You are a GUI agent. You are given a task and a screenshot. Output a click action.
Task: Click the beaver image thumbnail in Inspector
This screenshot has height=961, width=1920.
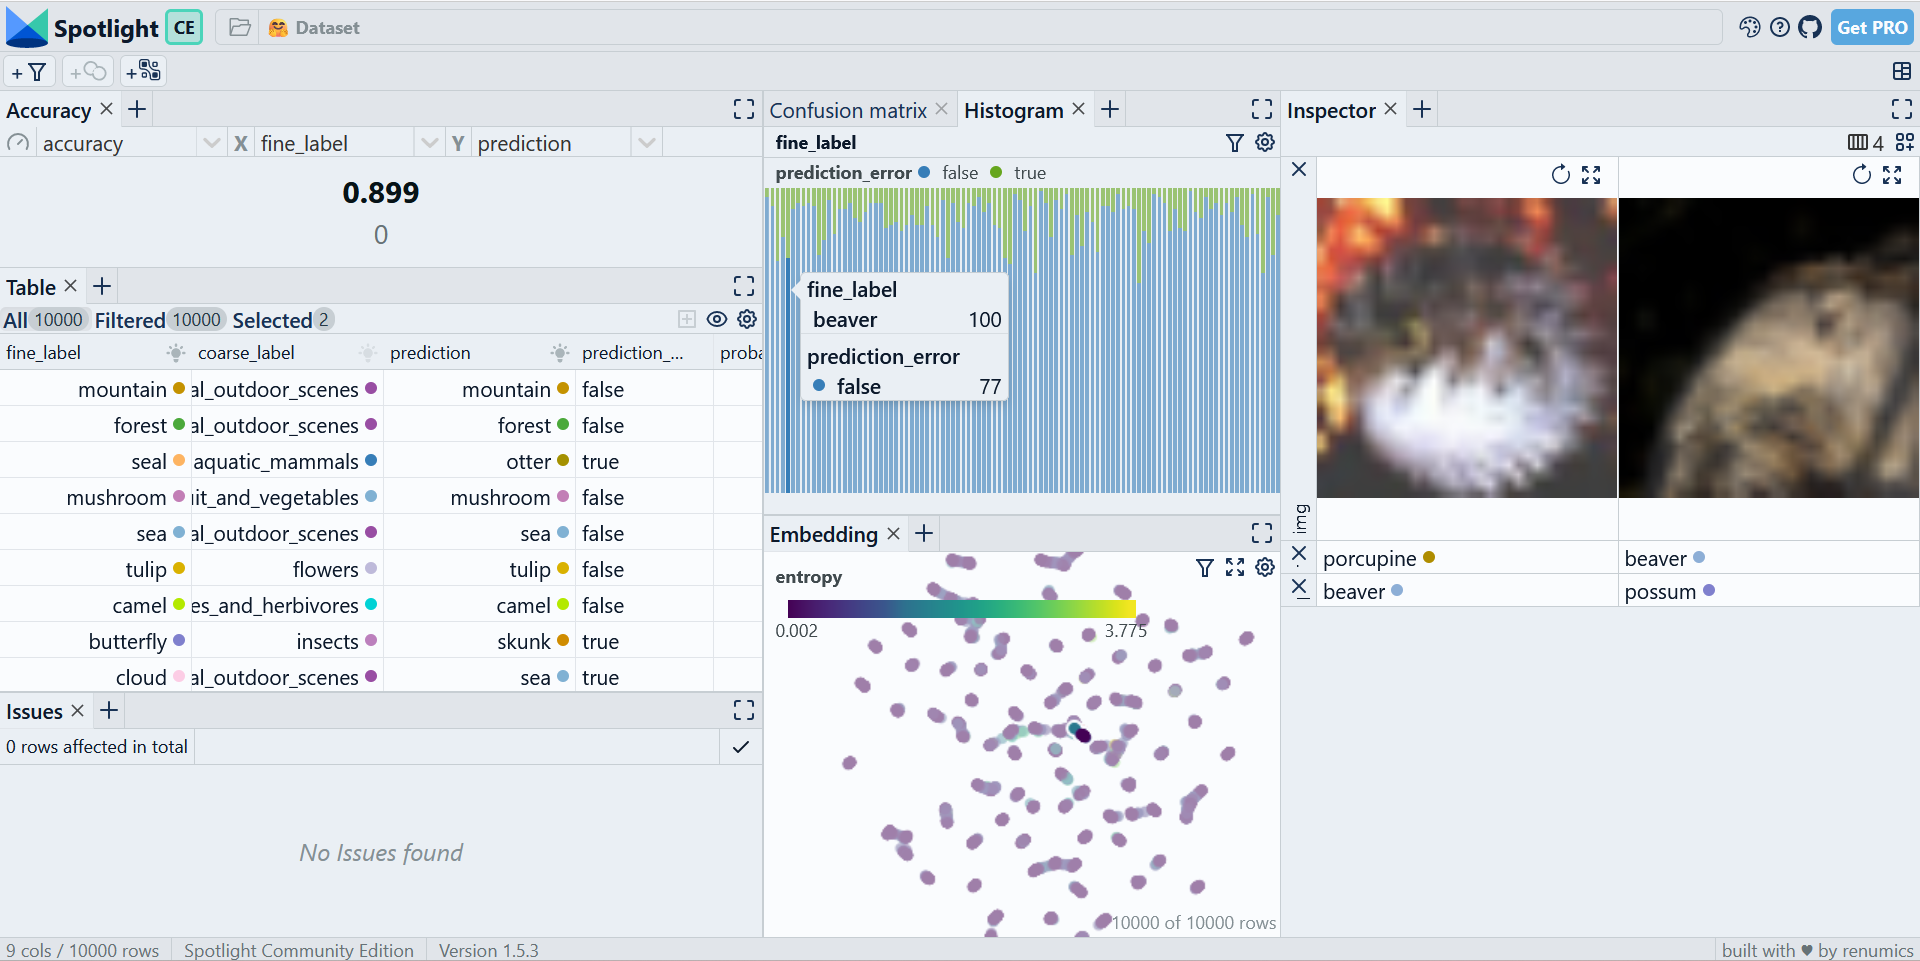point(1768,348)
